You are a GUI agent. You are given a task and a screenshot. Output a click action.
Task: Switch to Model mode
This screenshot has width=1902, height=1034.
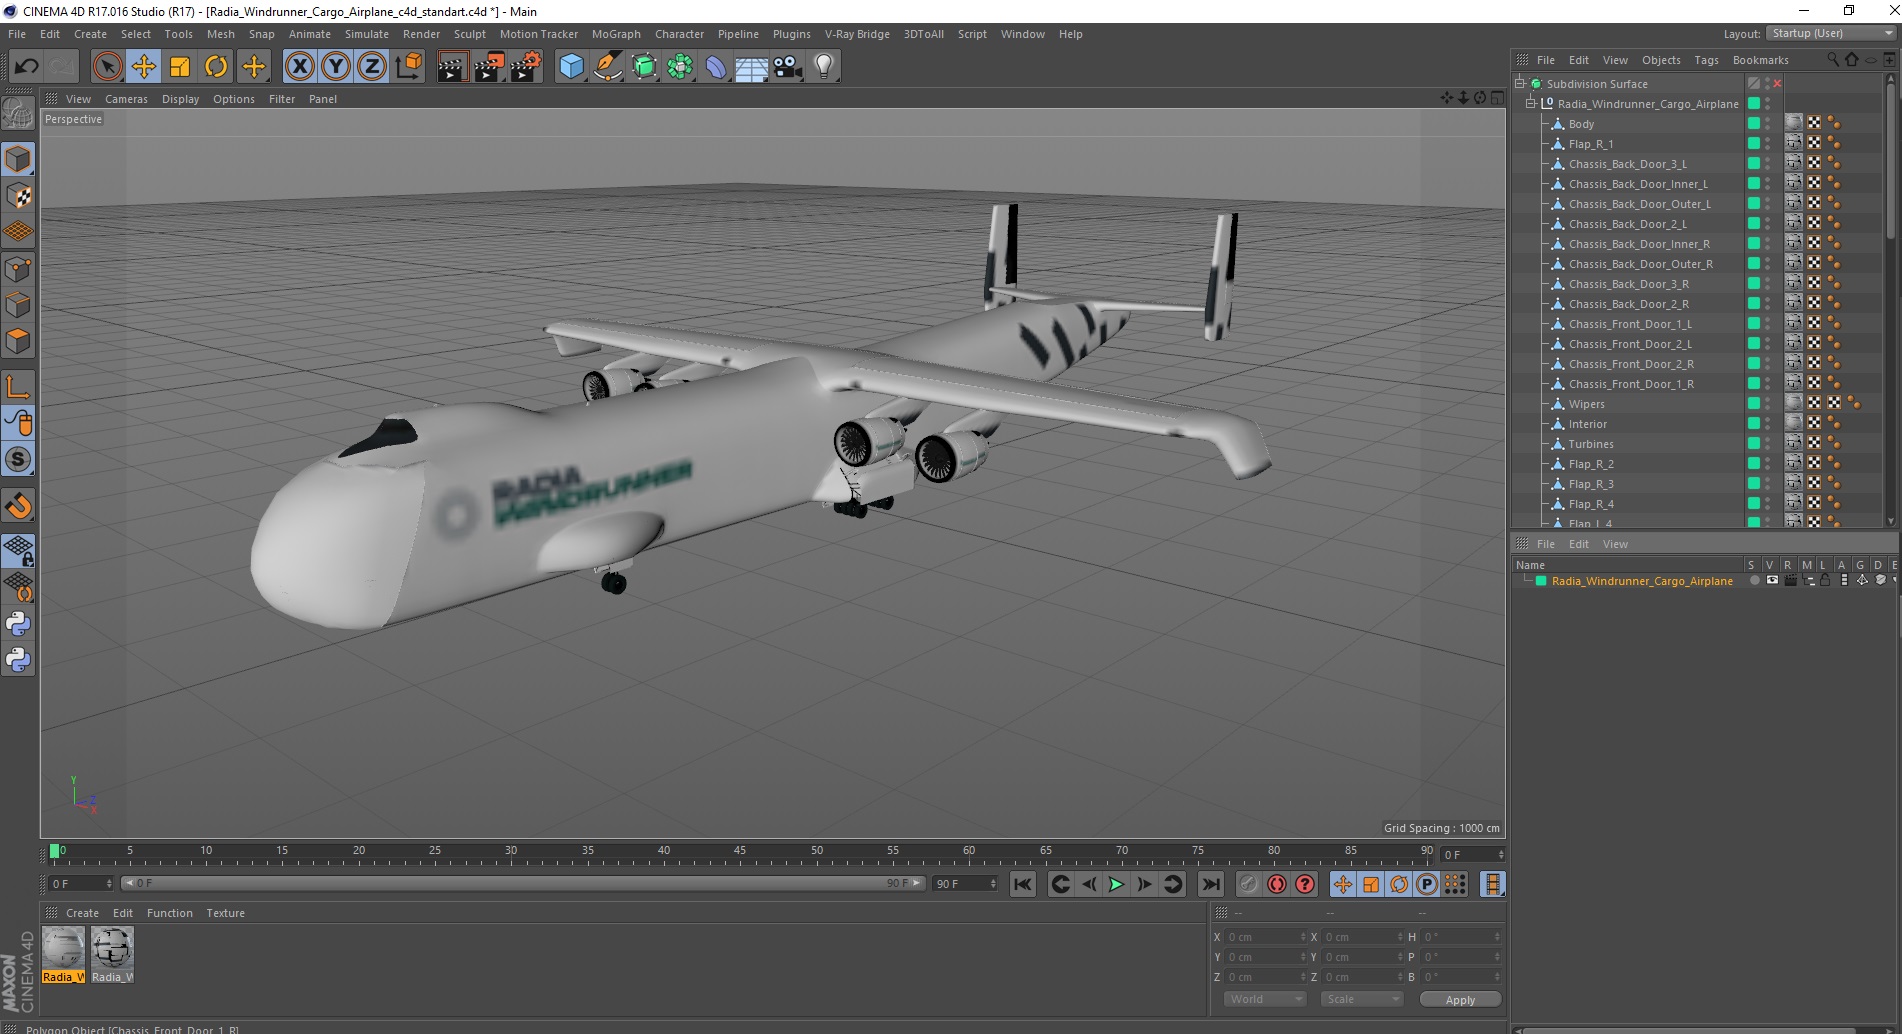18,159
